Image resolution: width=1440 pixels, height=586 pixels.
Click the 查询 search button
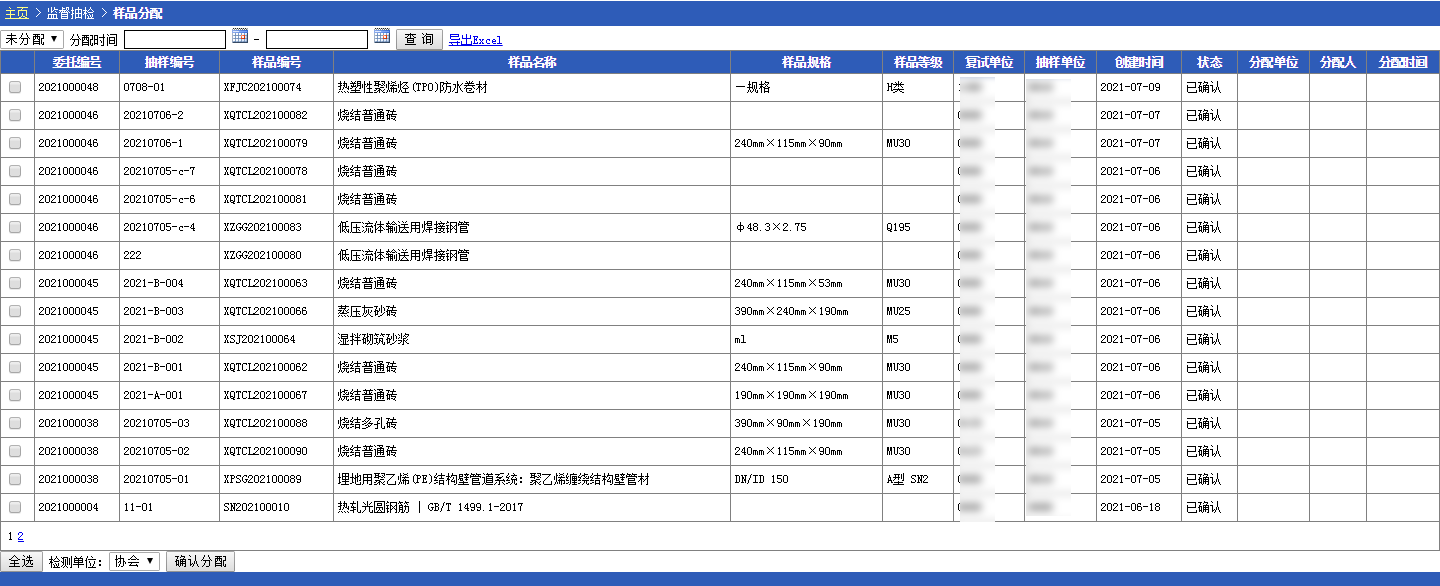(x=420, y=40)
